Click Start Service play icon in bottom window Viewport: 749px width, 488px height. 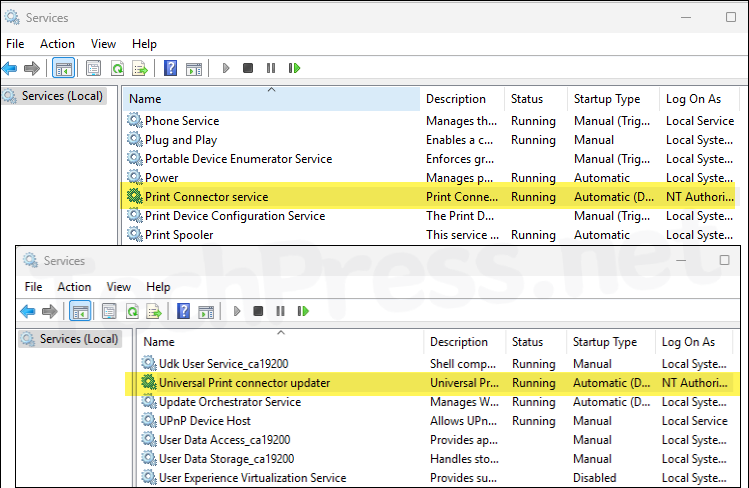pyautogui.click(x=236, y=311)
